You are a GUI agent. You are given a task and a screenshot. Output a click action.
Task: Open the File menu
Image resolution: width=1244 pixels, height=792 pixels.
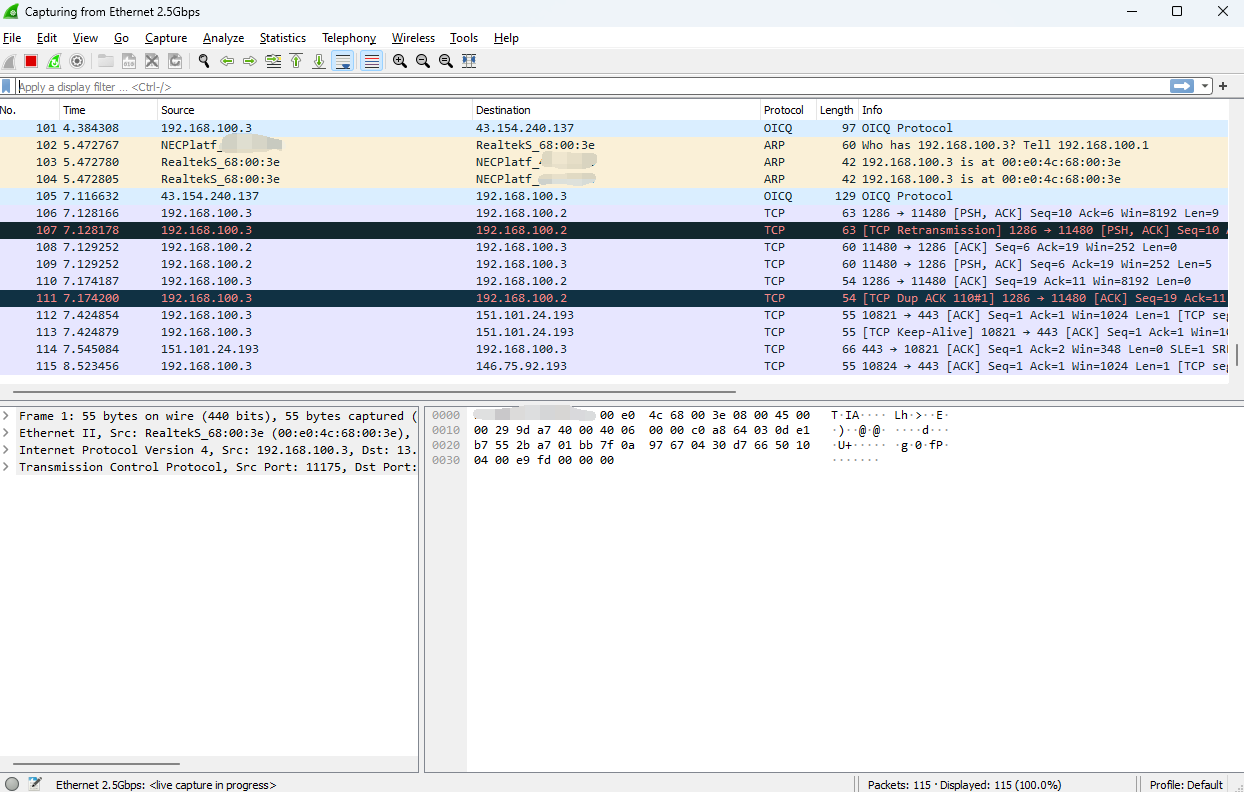tap(12, 38)
